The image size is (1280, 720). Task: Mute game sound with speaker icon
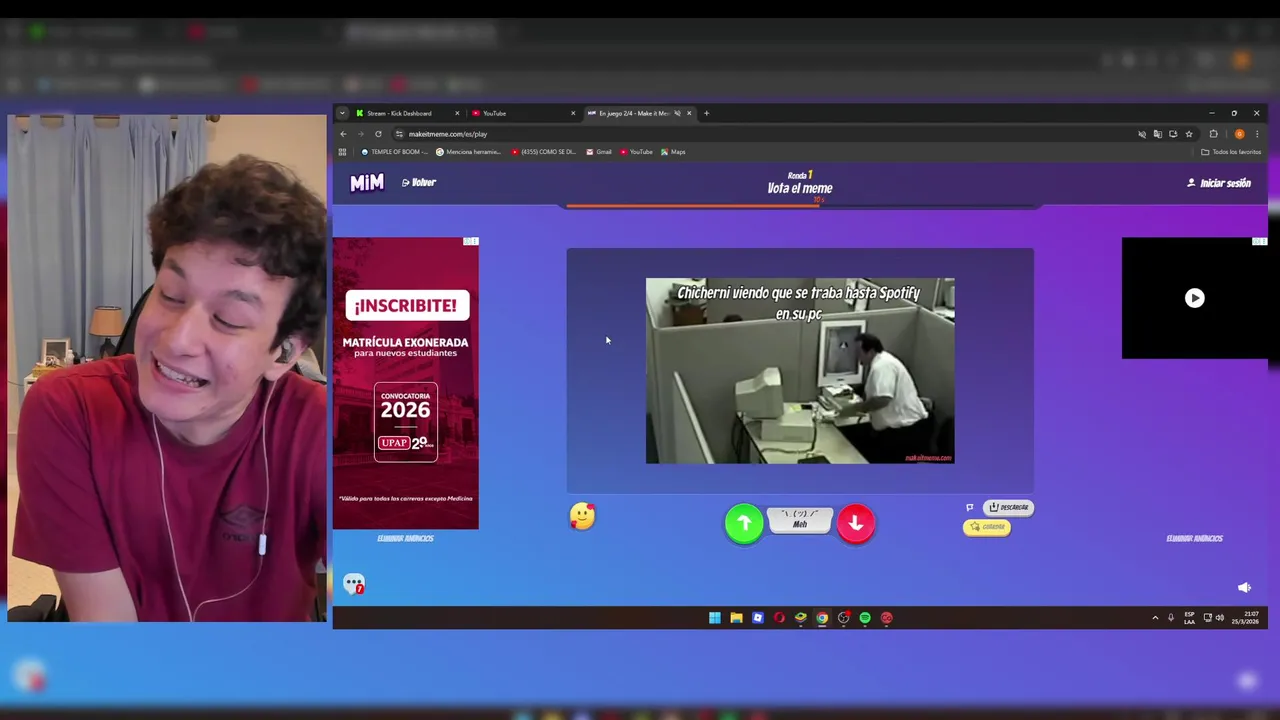coord(1244,588)
